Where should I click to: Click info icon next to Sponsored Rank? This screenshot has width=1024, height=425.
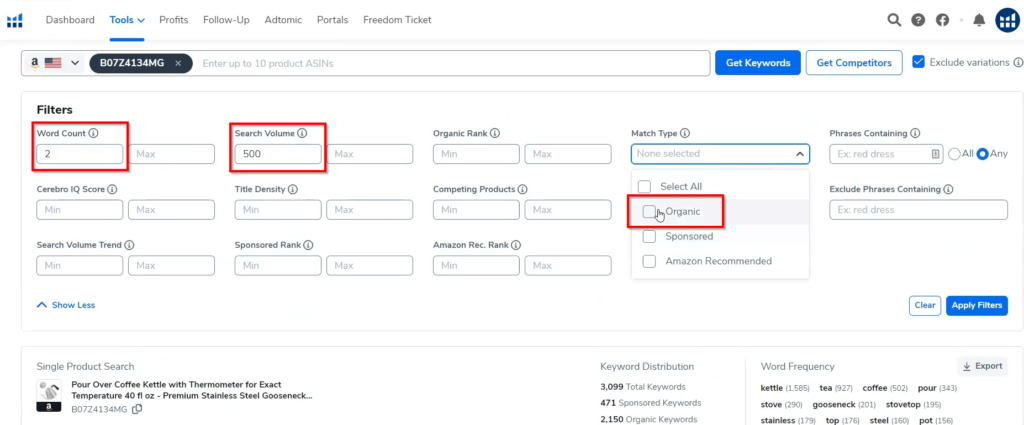(x=308, y=245)
